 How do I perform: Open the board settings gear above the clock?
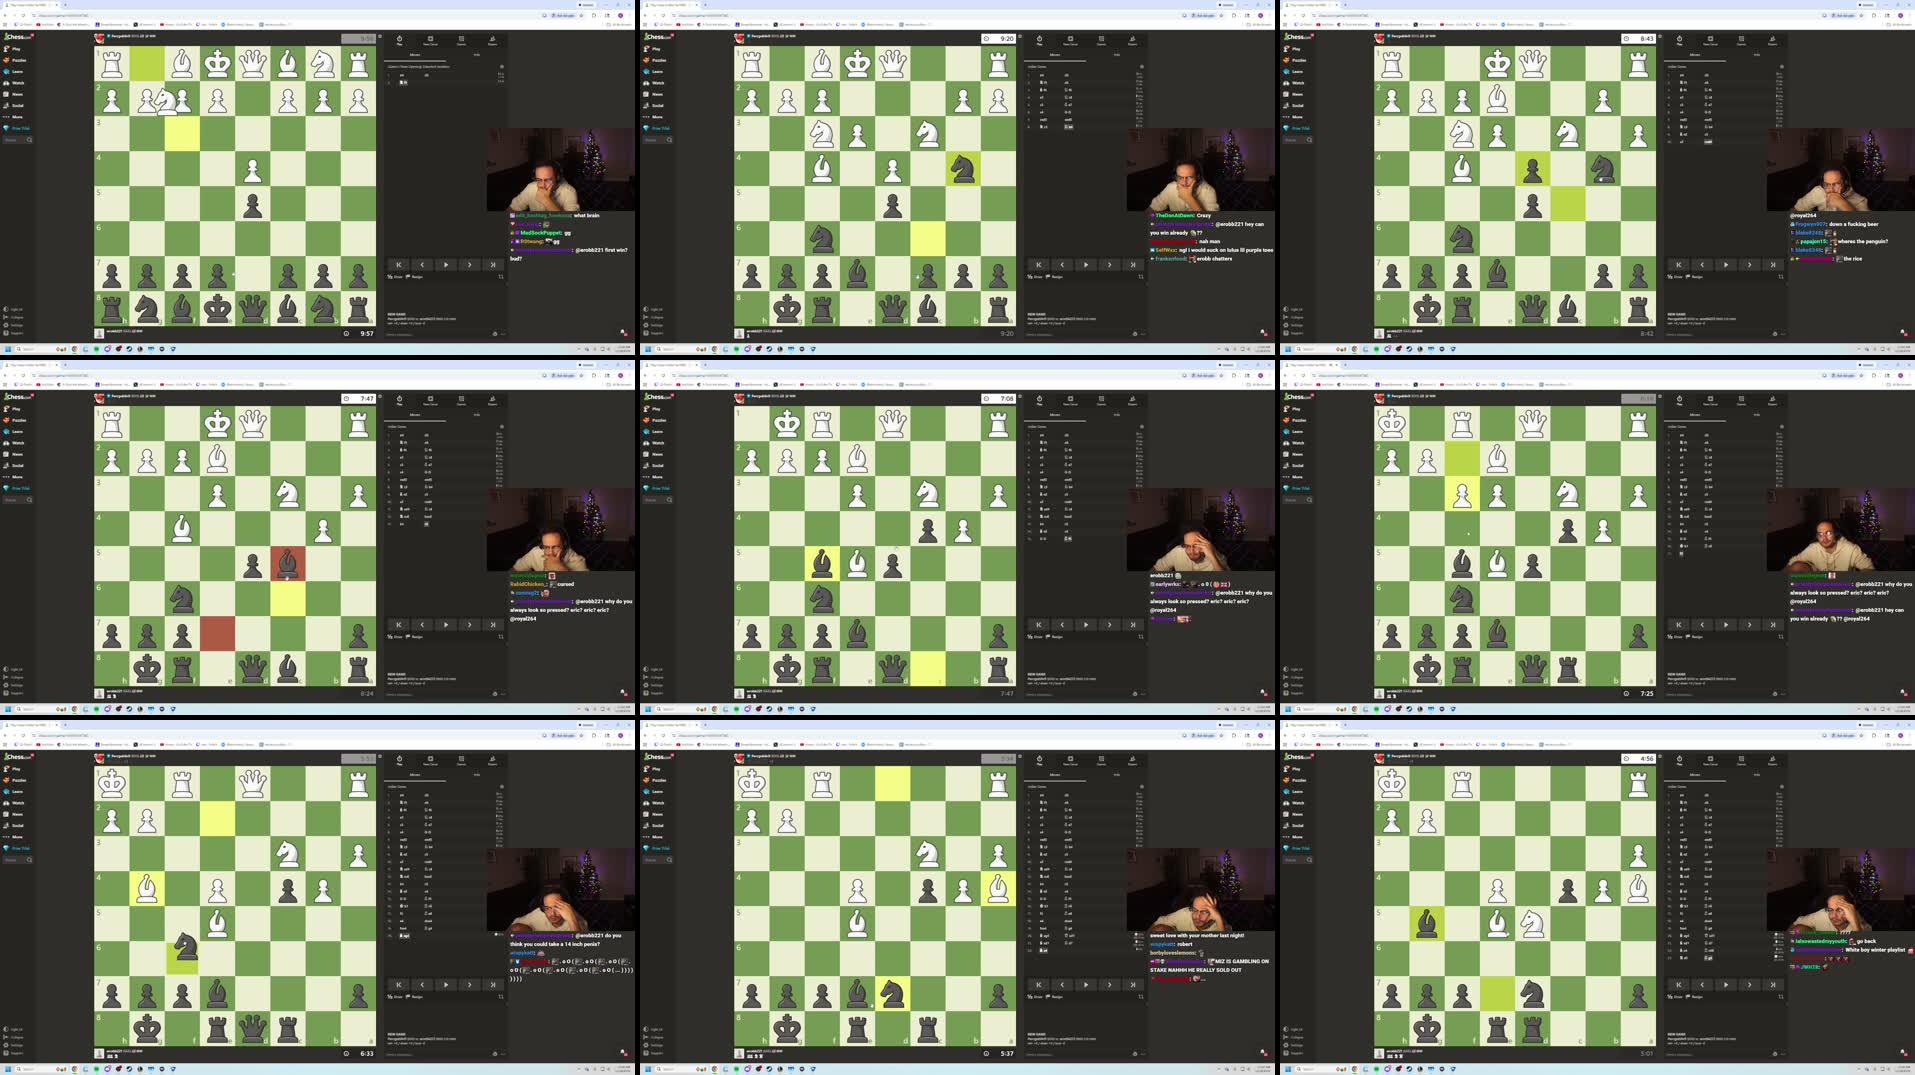(x=381, y=36)
